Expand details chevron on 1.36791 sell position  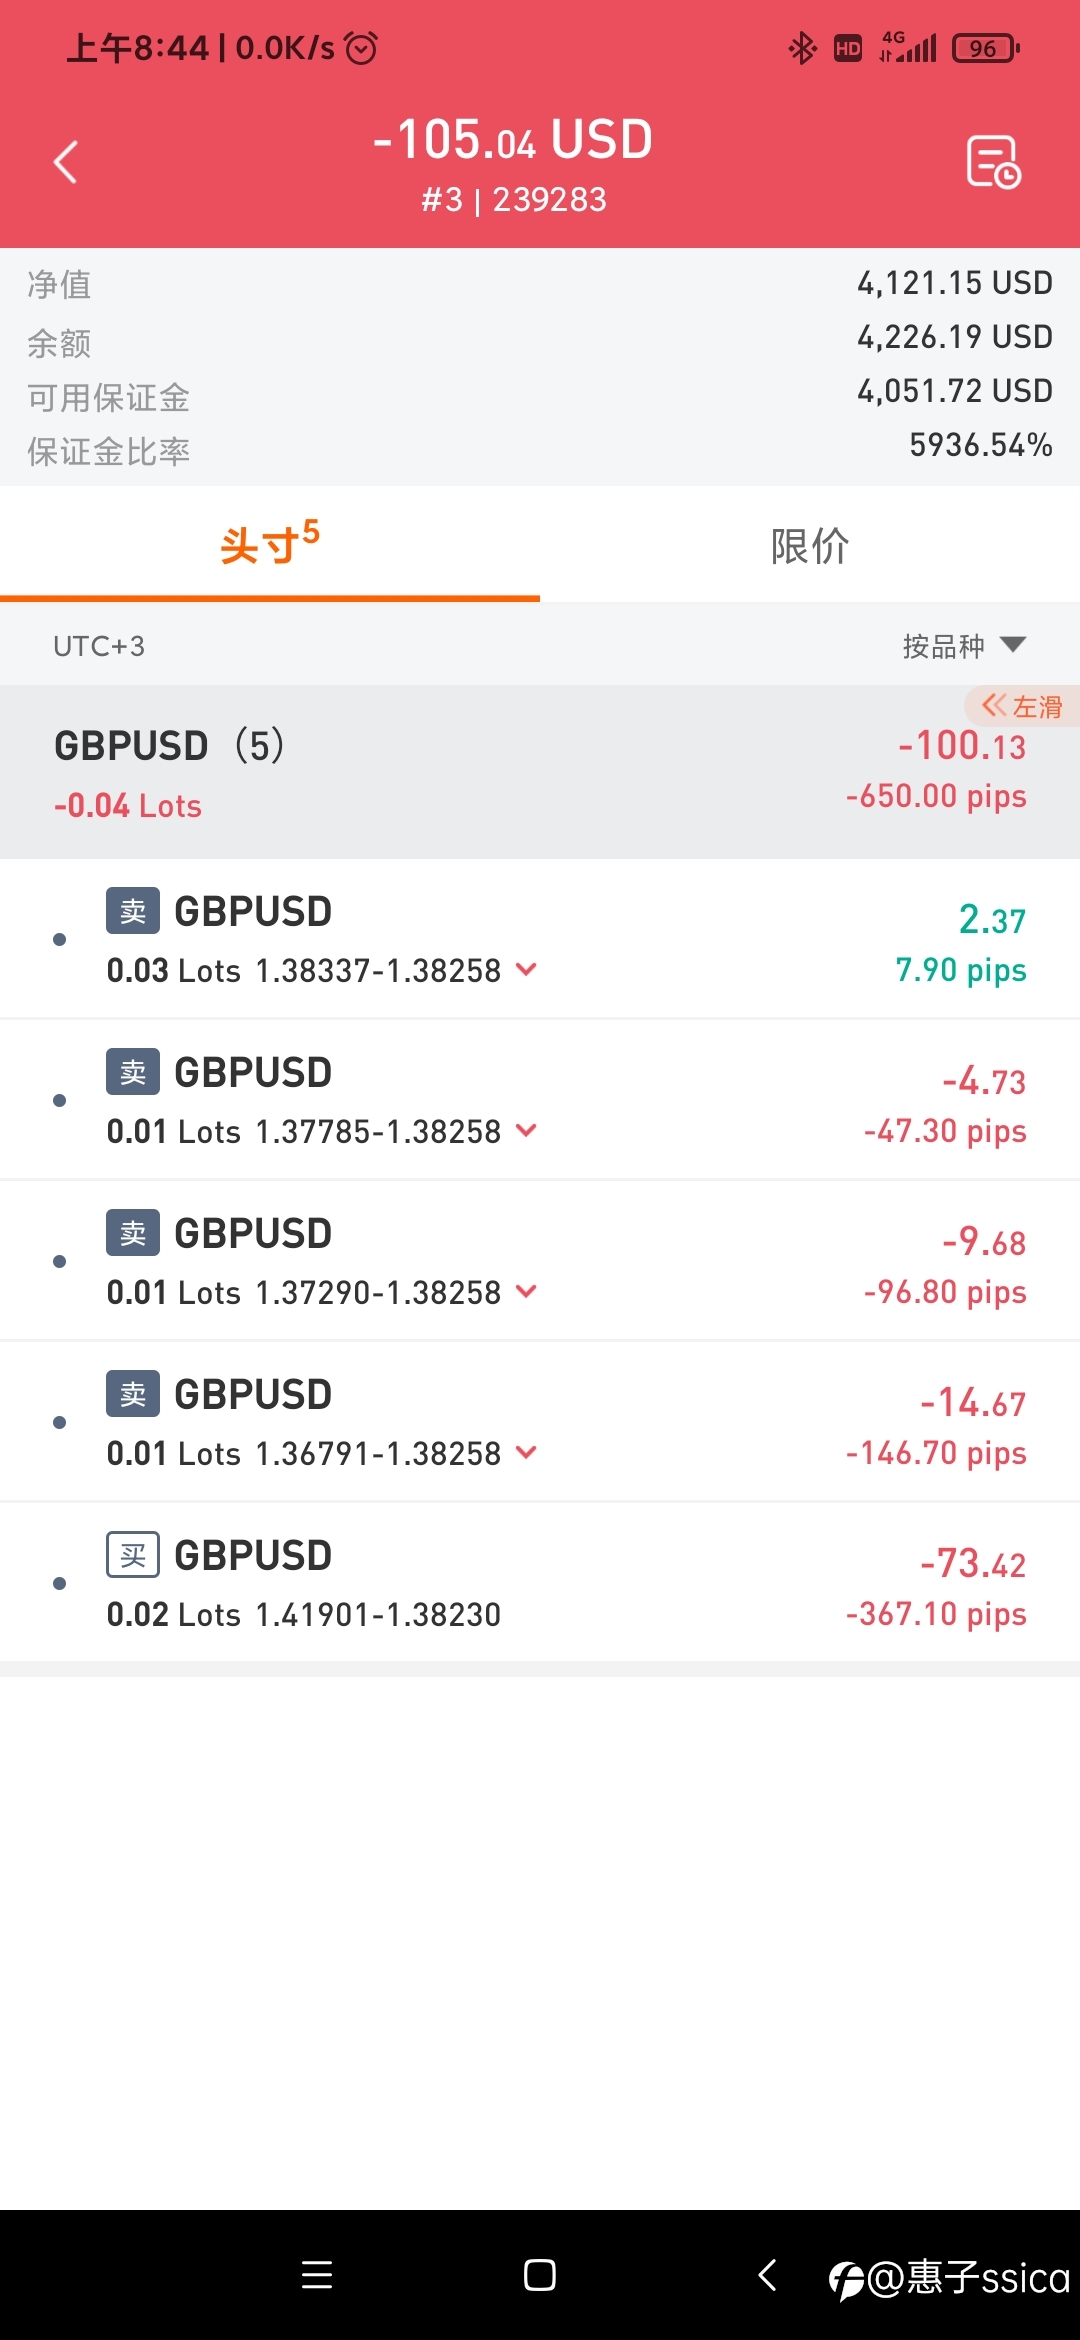click(x=526, y=1452)
